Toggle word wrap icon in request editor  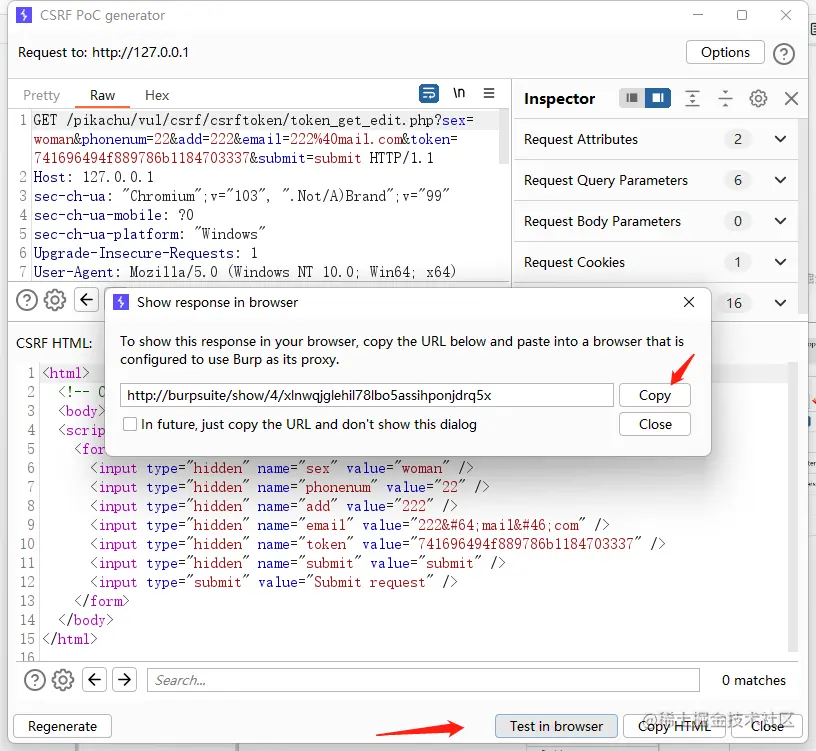[429, 94]
